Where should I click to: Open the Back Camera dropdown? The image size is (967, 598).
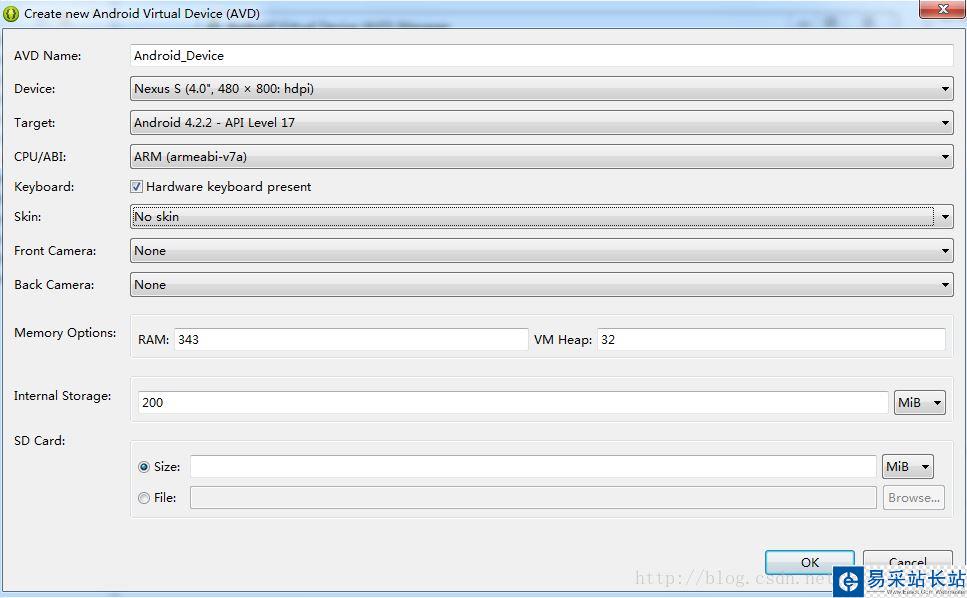point(541,285)
